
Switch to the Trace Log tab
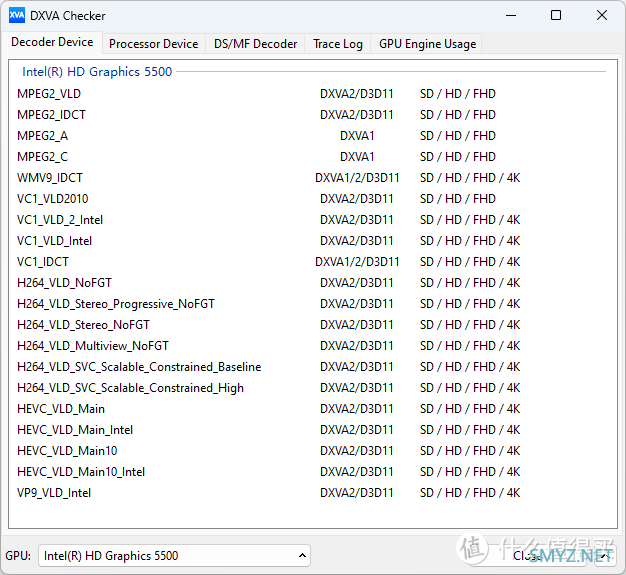click(x=338, y=44)
